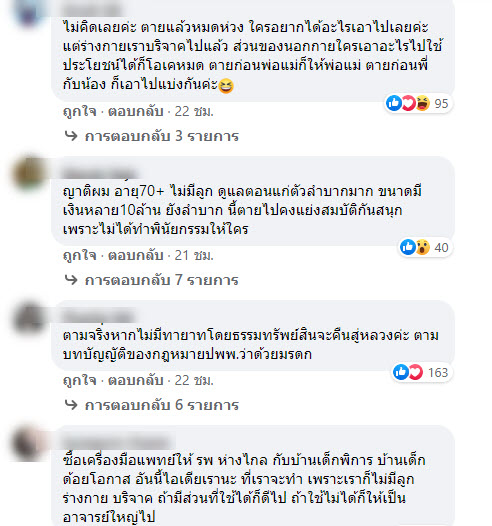Screen dimensions: 492x526
Task: Open the 21 ชม. timestamp link
Action: click(194, 256)
